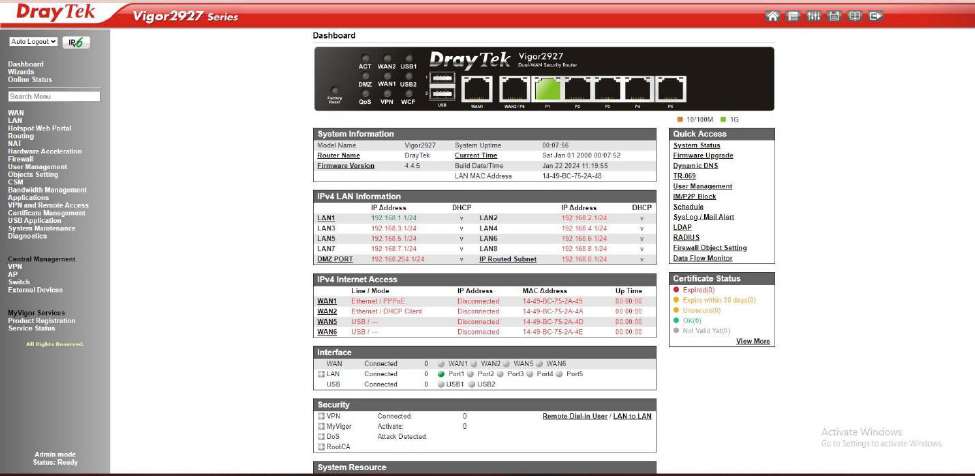Screen dimensions: 975x476
Task: Open the System Maintenance menu
Action: pos(41,228)
